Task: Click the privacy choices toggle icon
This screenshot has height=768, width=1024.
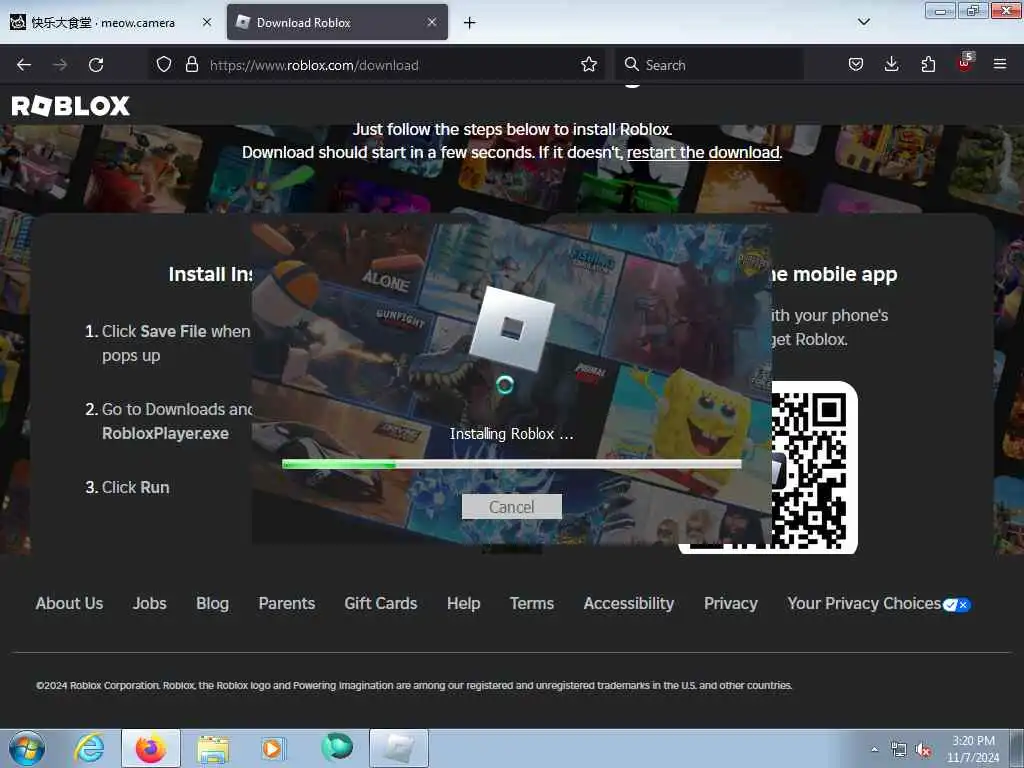Action: tap(957, 605)
